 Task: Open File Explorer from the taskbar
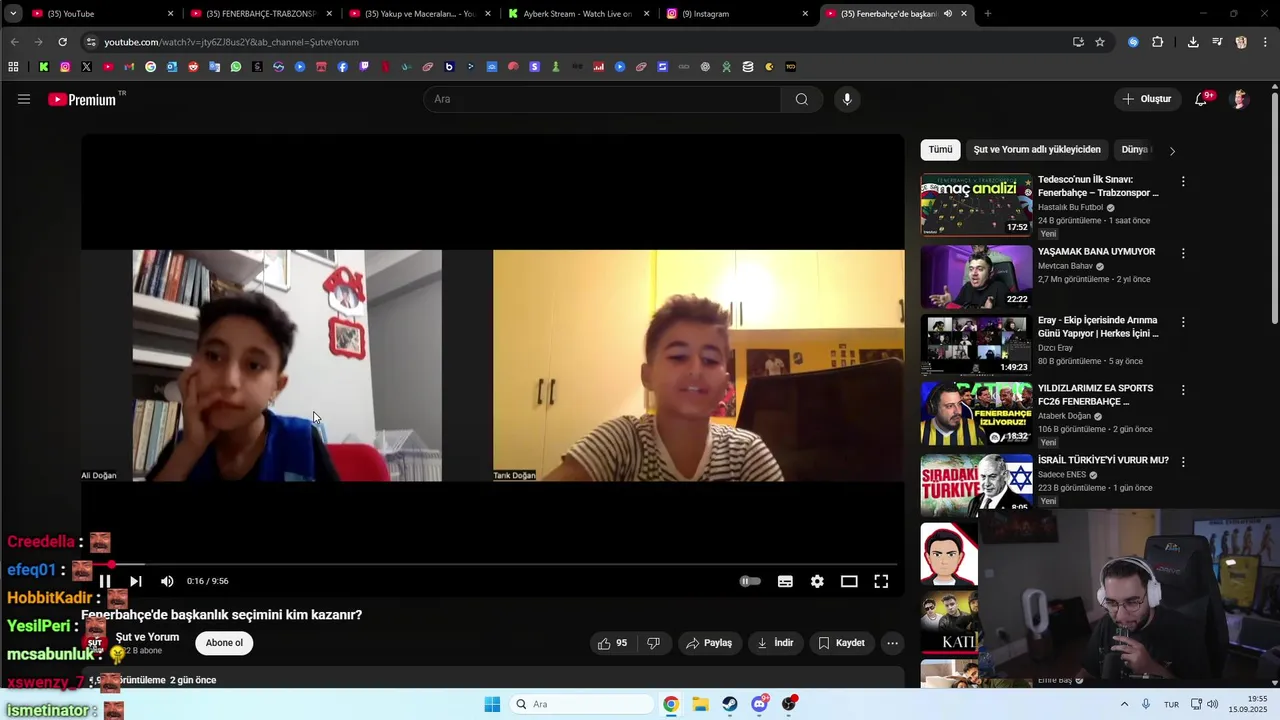pos(700,704)
